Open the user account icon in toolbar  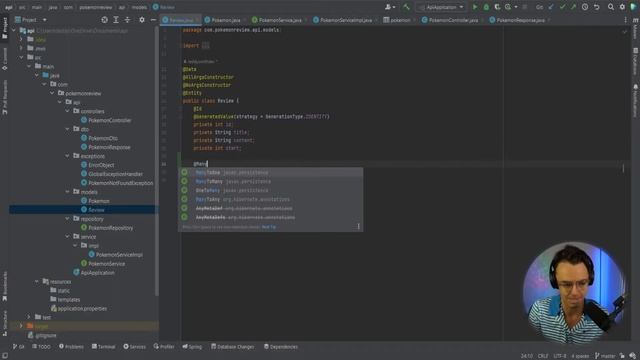pos(390,7)
